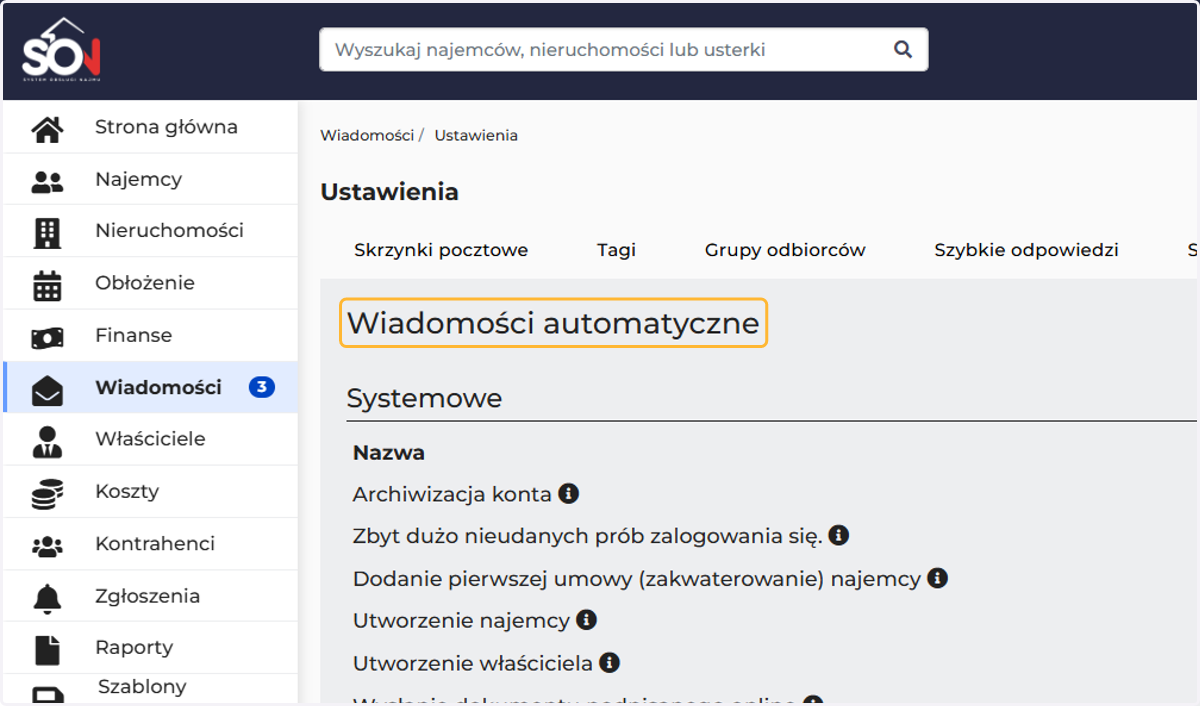Click the group icon beside Kontrahenci
1200x706 pixels.
pos(47,546)
